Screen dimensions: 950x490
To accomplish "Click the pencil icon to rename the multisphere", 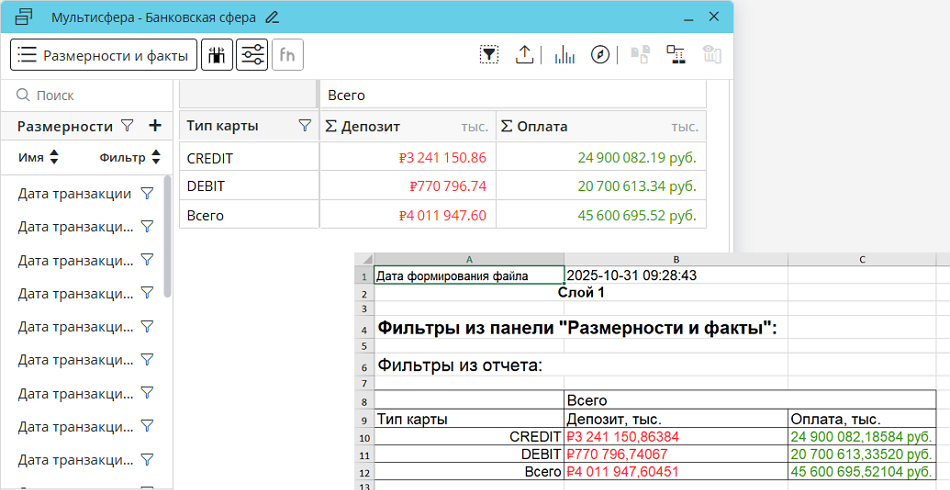I will click(x=273, y=18).
